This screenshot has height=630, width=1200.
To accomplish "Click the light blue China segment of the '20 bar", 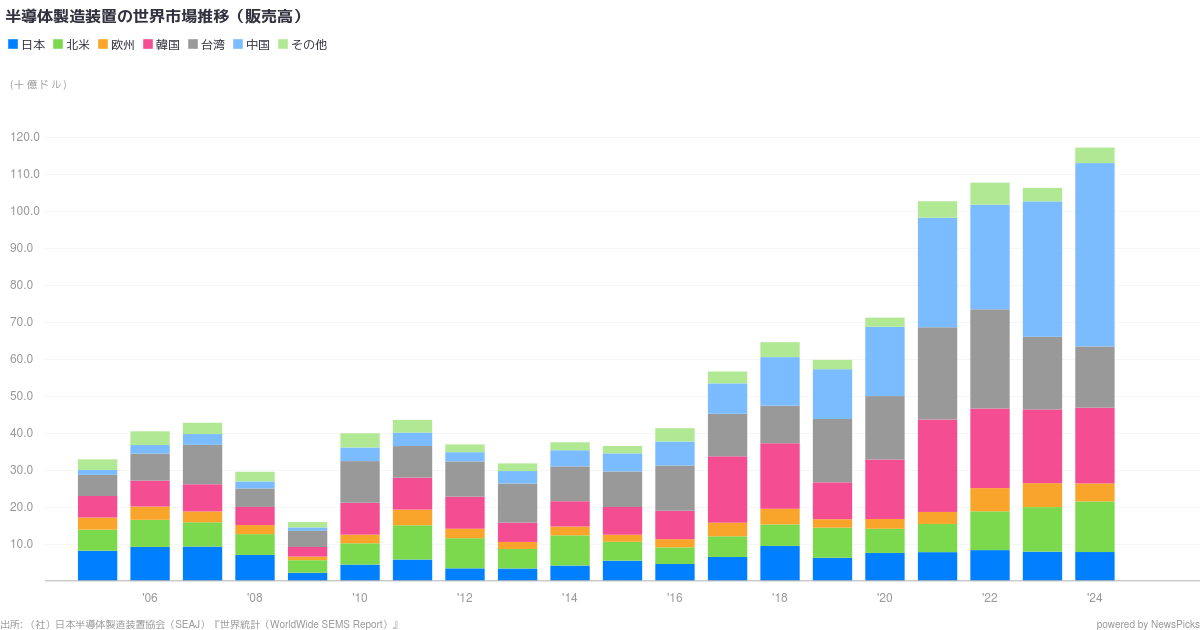I will point(884,361).
